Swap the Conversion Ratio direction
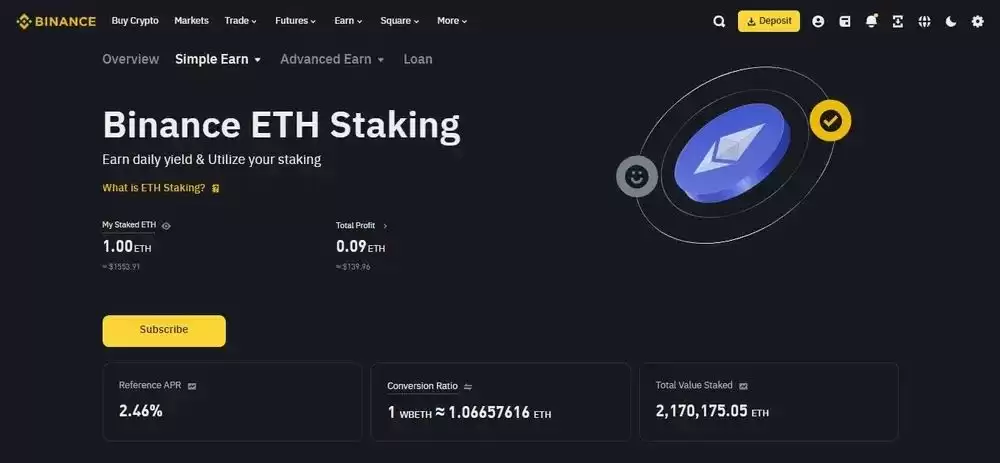This screenshot has width=1000, height=463. point(468,386)
